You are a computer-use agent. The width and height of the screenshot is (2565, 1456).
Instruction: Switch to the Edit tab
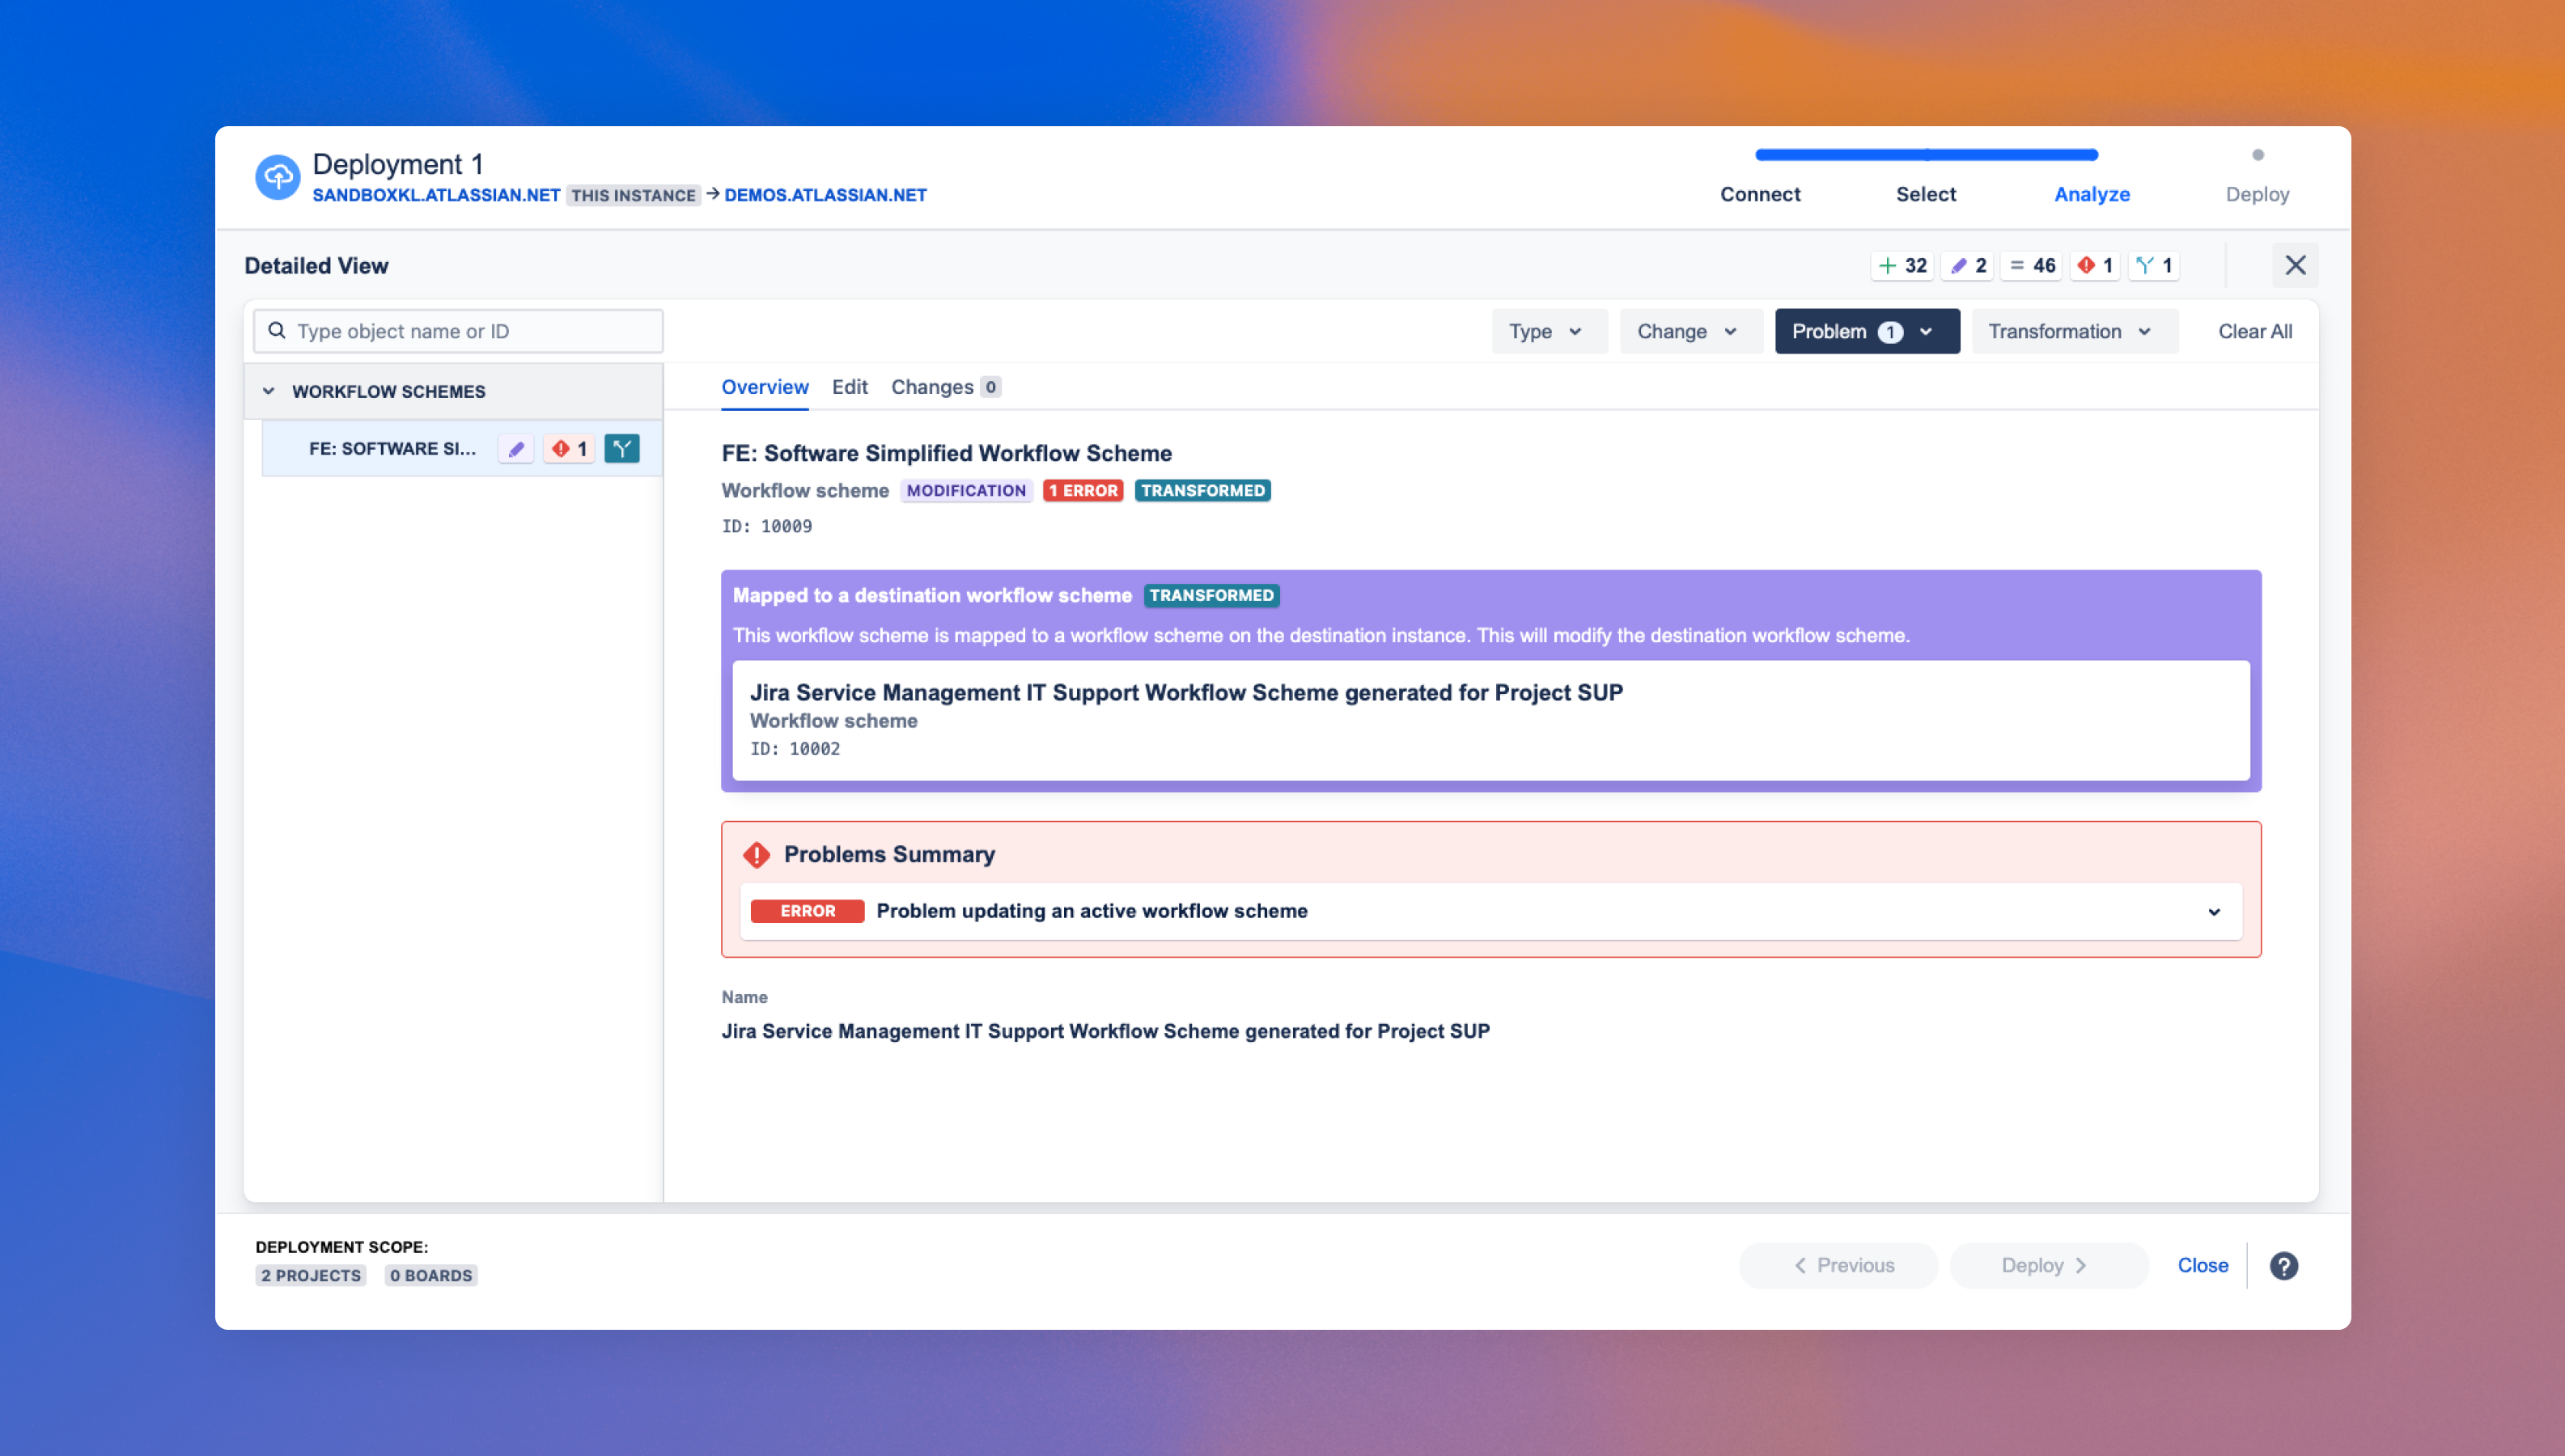click(849, 387)
